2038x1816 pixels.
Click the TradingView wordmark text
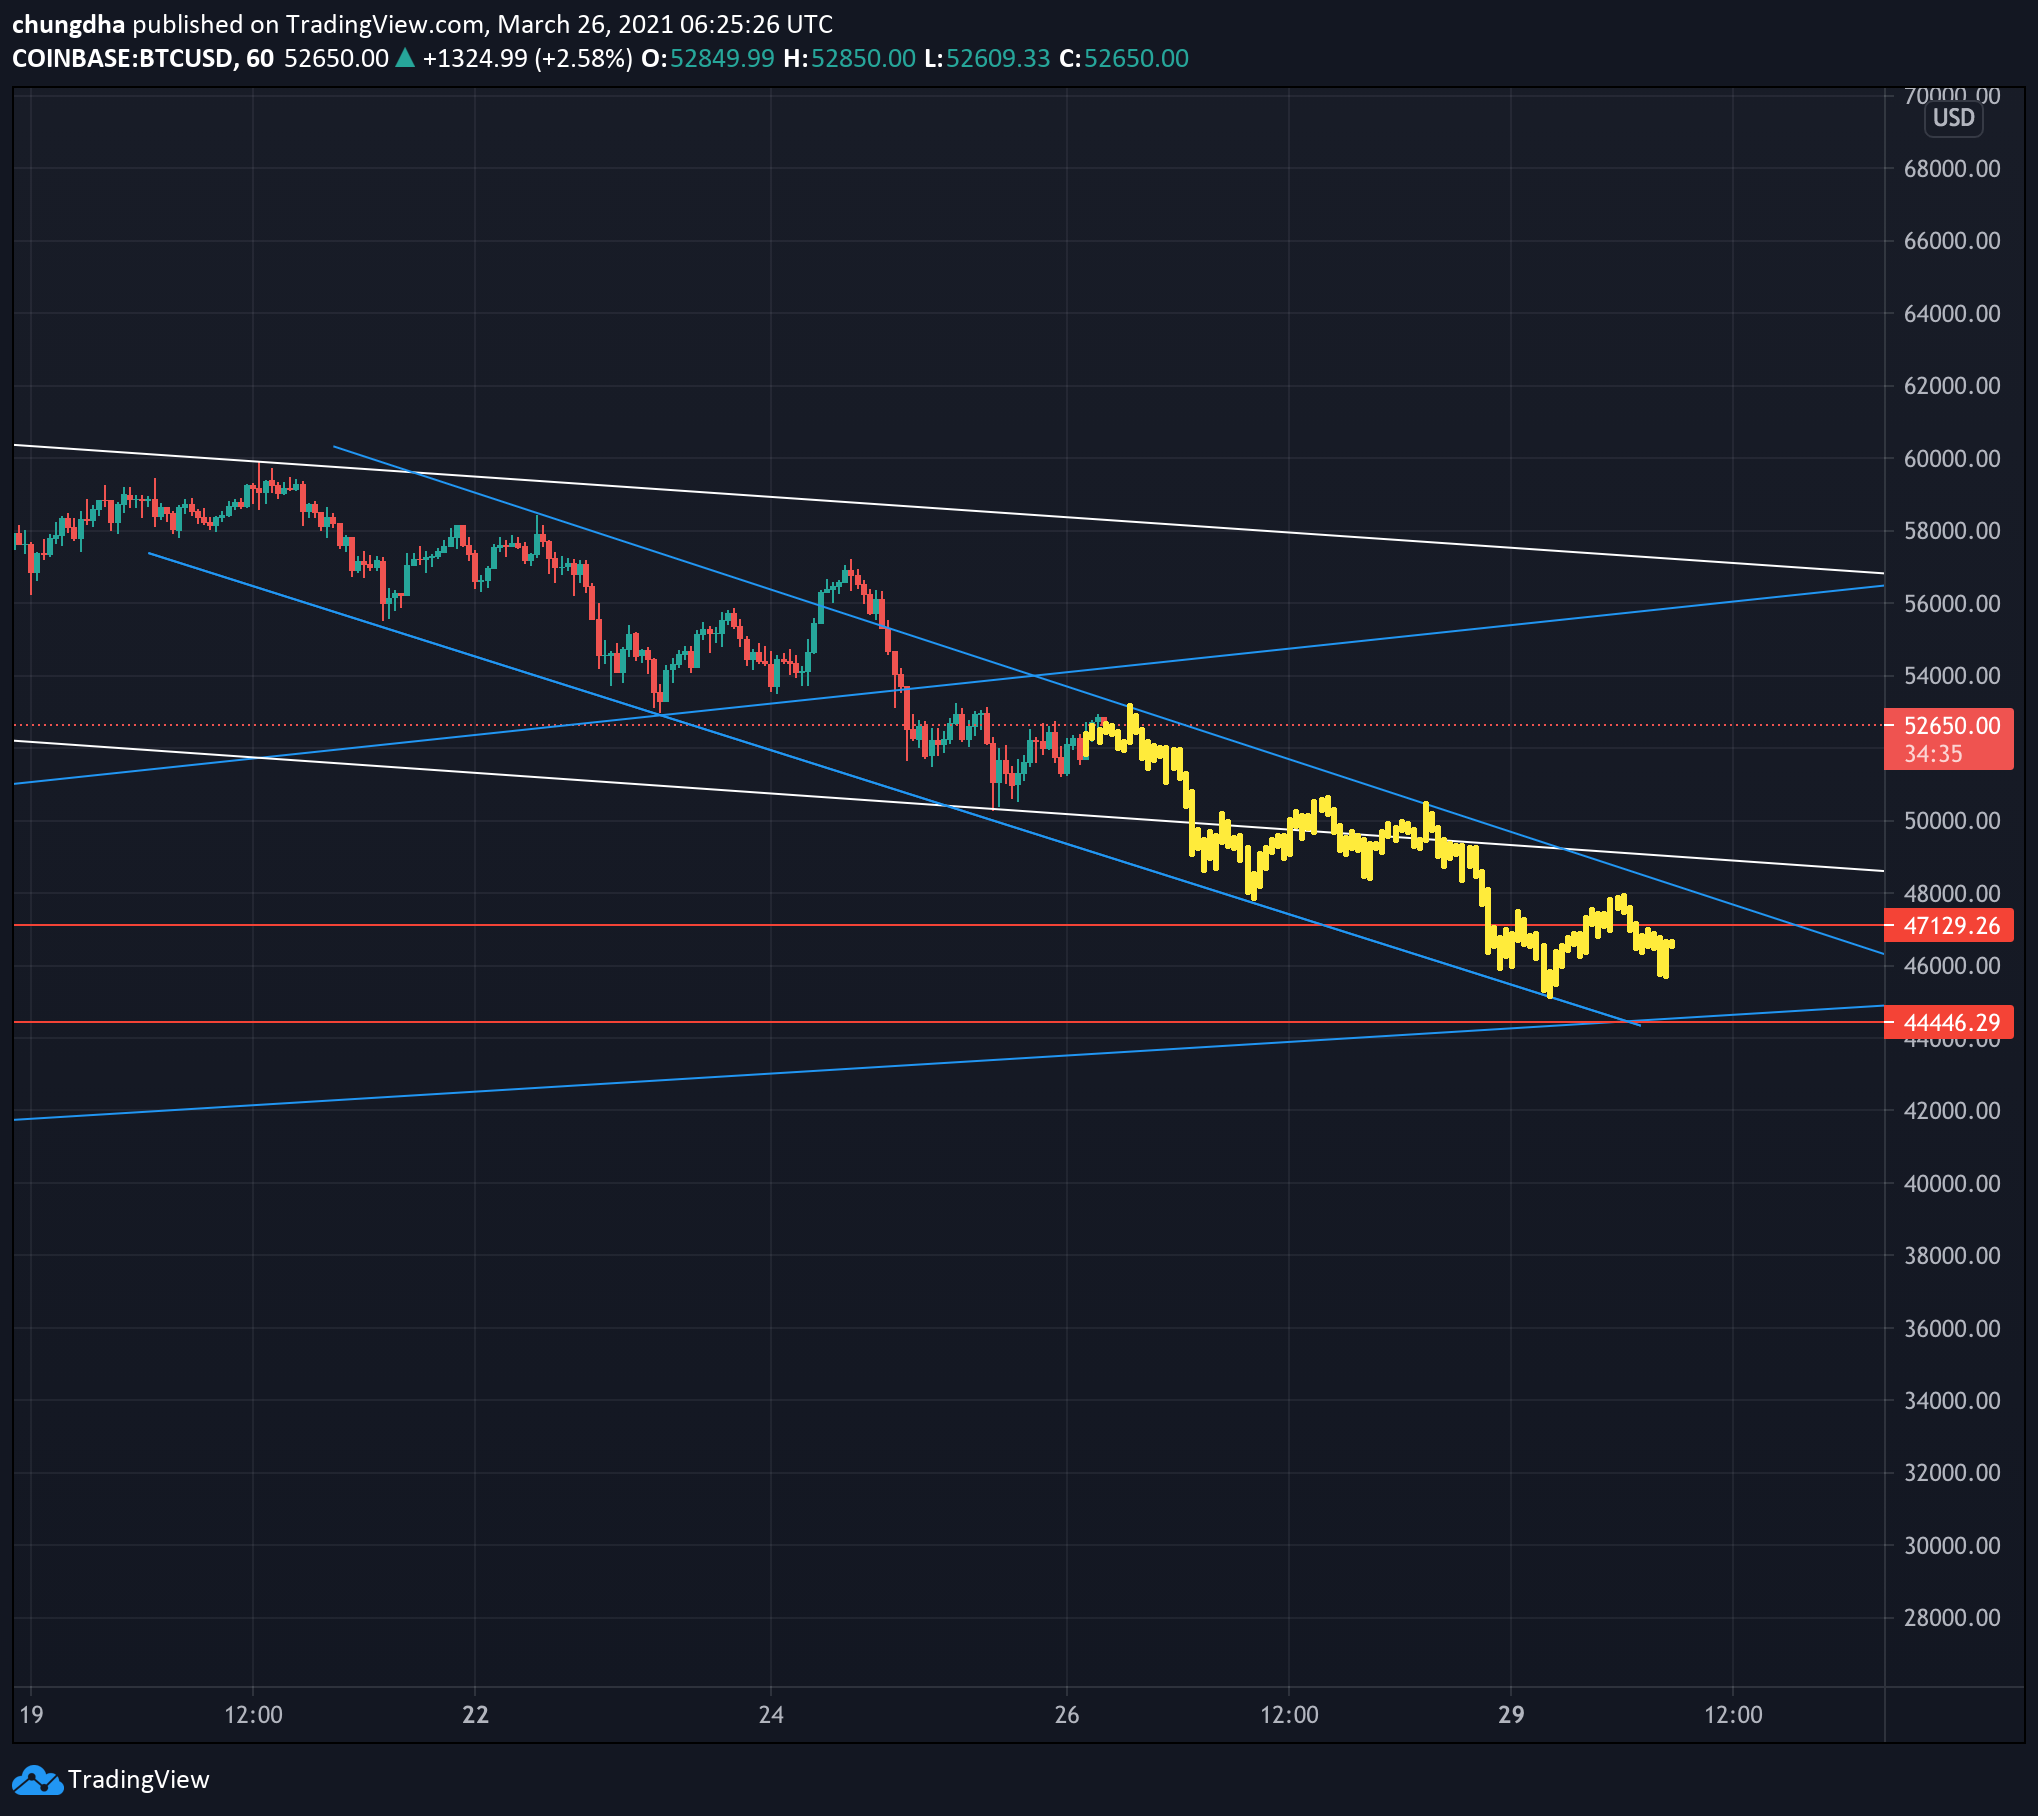click(x=139, y=1780)
